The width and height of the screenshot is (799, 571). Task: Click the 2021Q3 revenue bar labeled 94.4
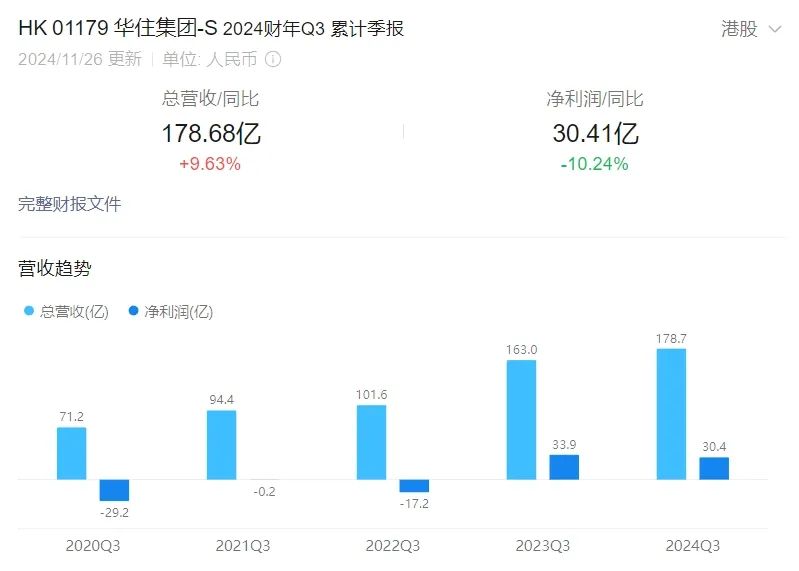[221, 444]
